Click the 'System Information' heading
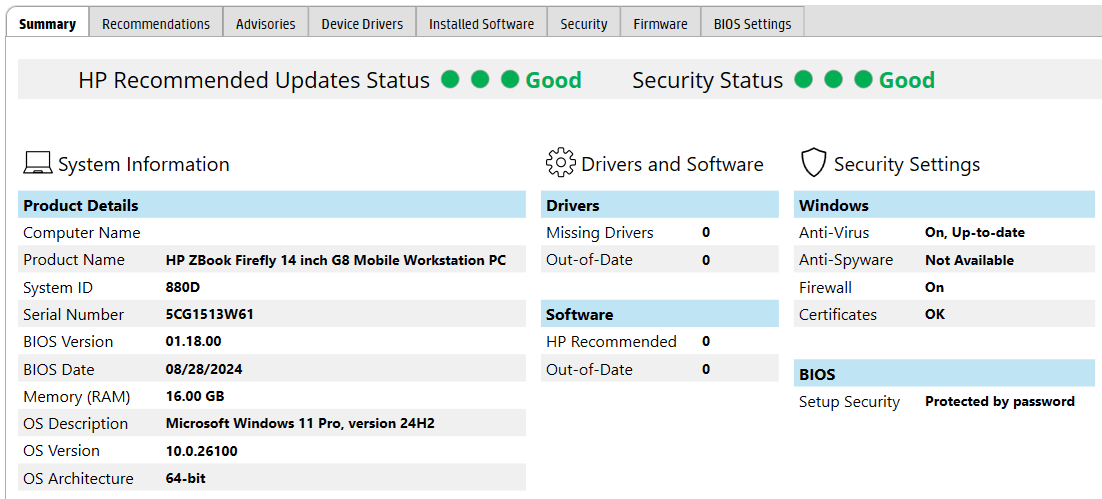Image resolution: width=1102 pixels, height=499 pixels. tap(143, 164)
